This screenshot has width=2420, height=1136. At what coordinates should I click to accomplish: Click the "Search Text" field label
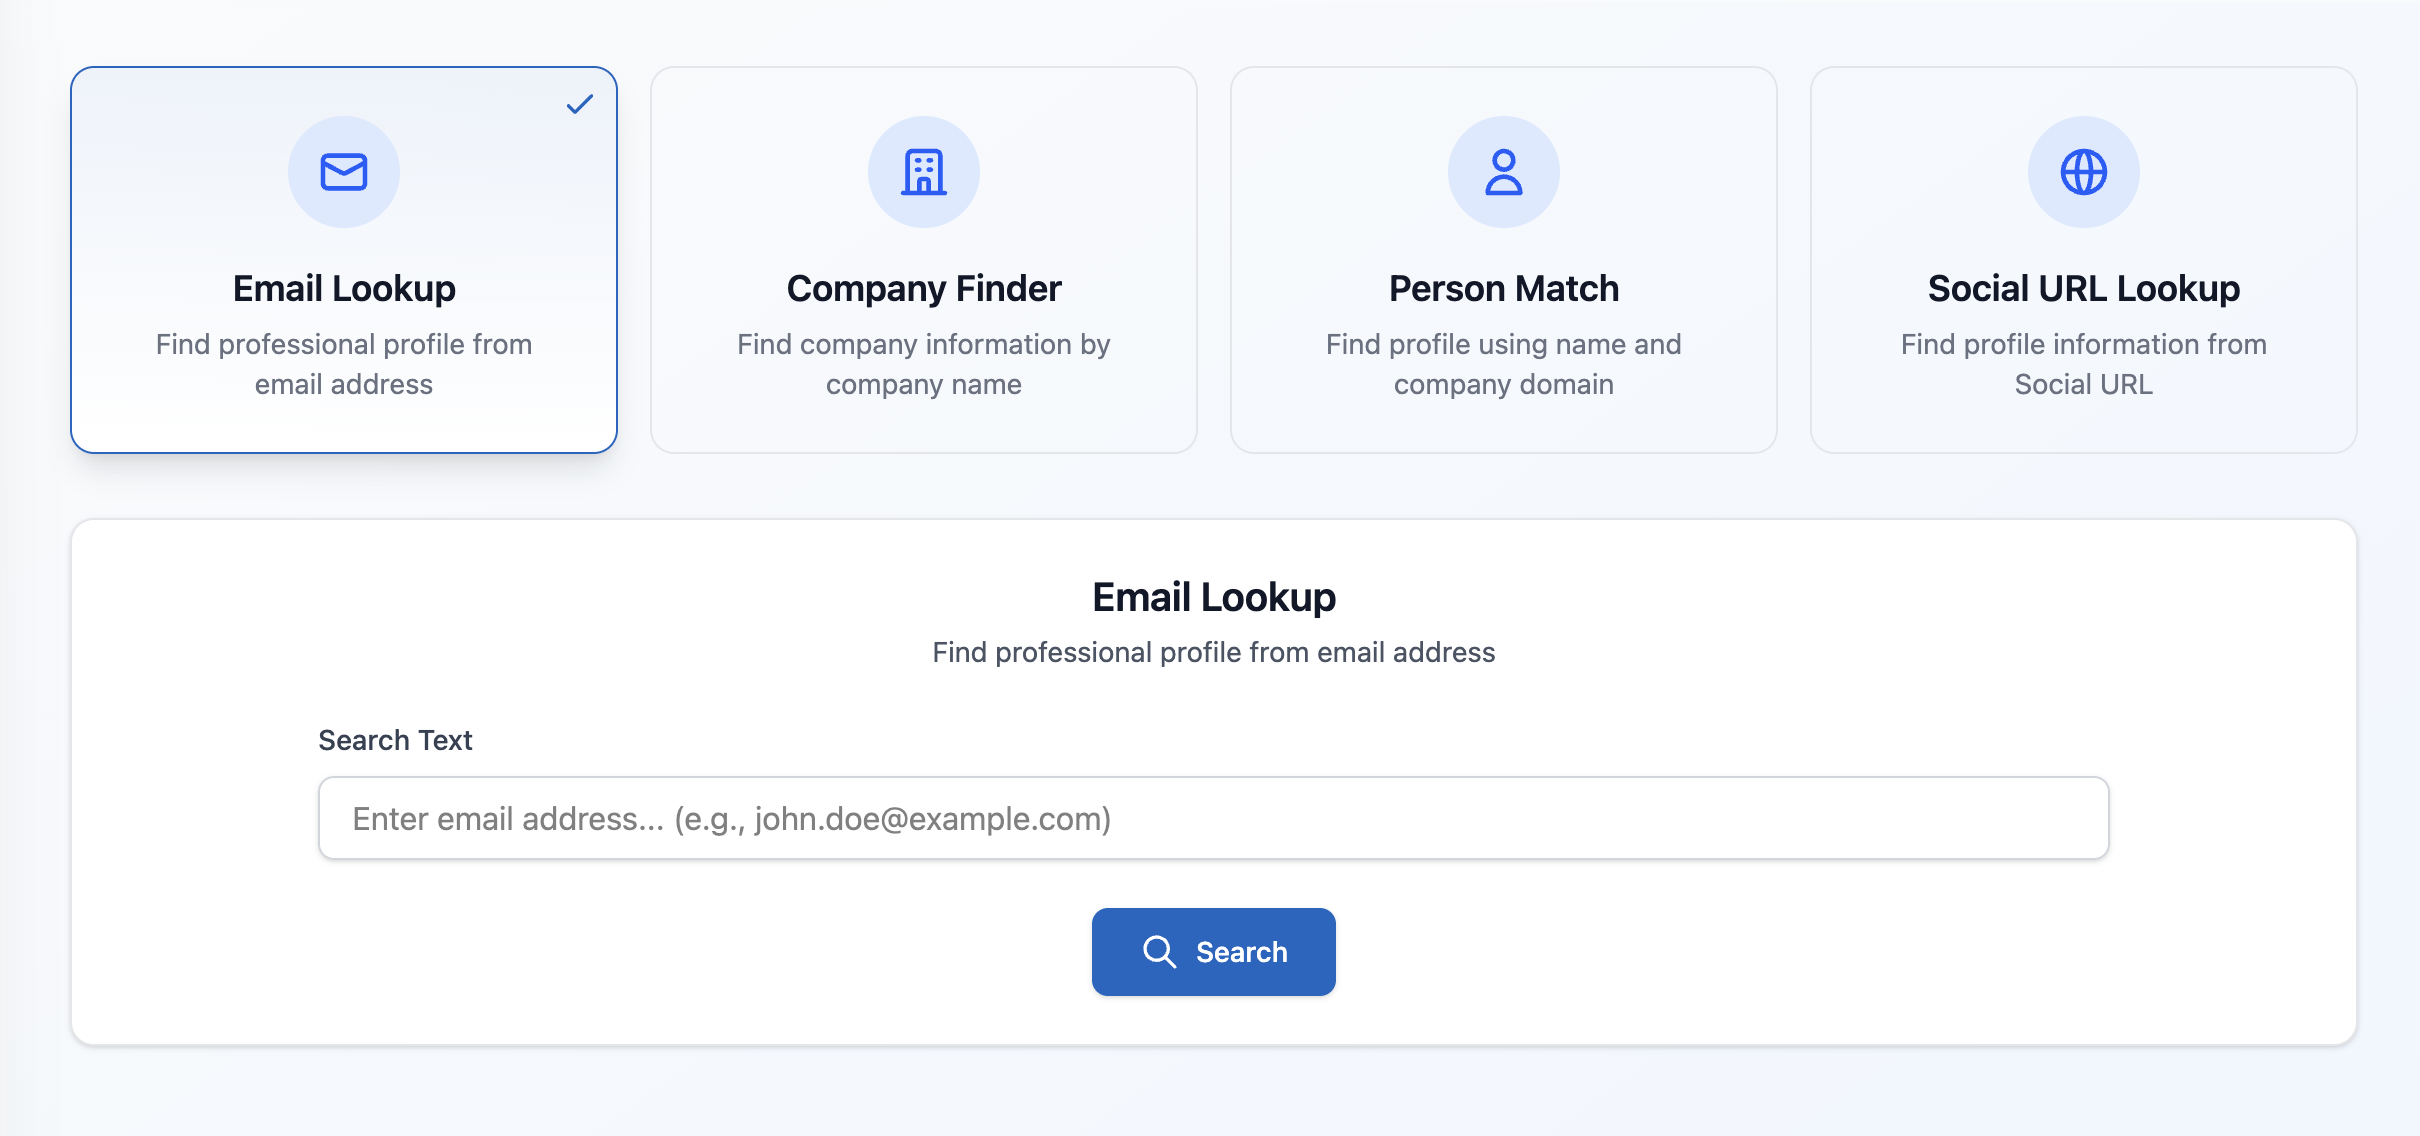[x=395, y=740]
